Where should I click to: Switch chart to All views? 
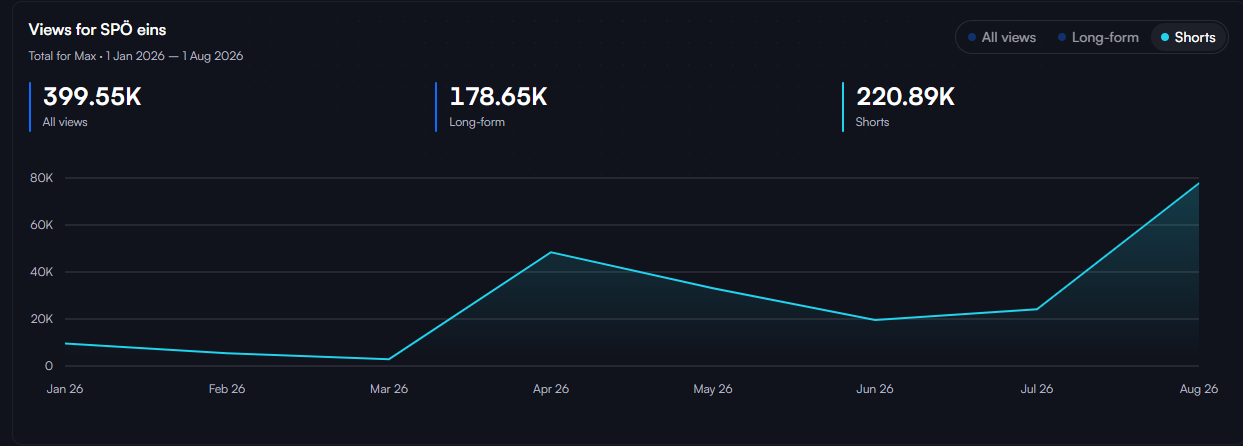(1001, 37)
